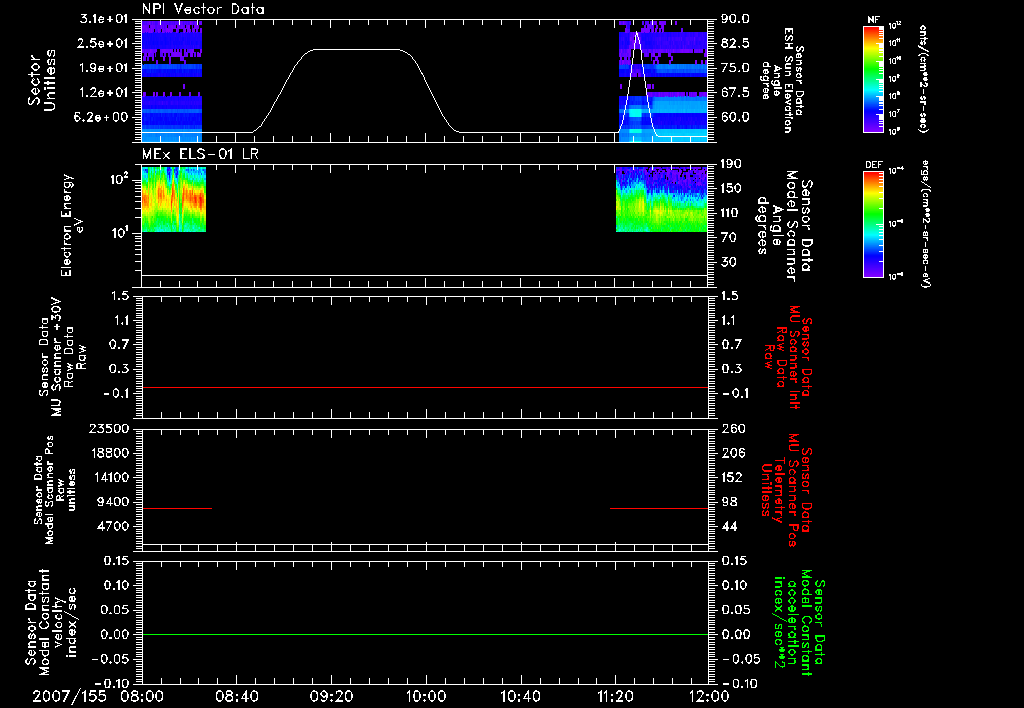Click the 260 telemetry axis value
This screenshot has height=708, width=1024.
tap(733, 428)
